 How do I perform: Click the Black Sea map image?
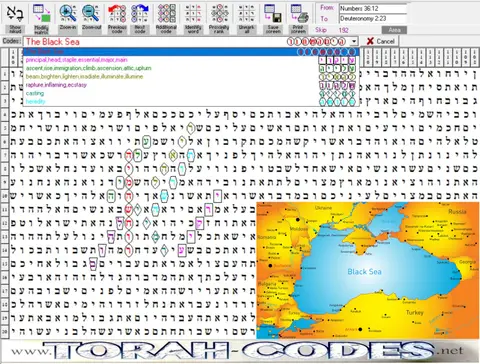pos(368,270)
